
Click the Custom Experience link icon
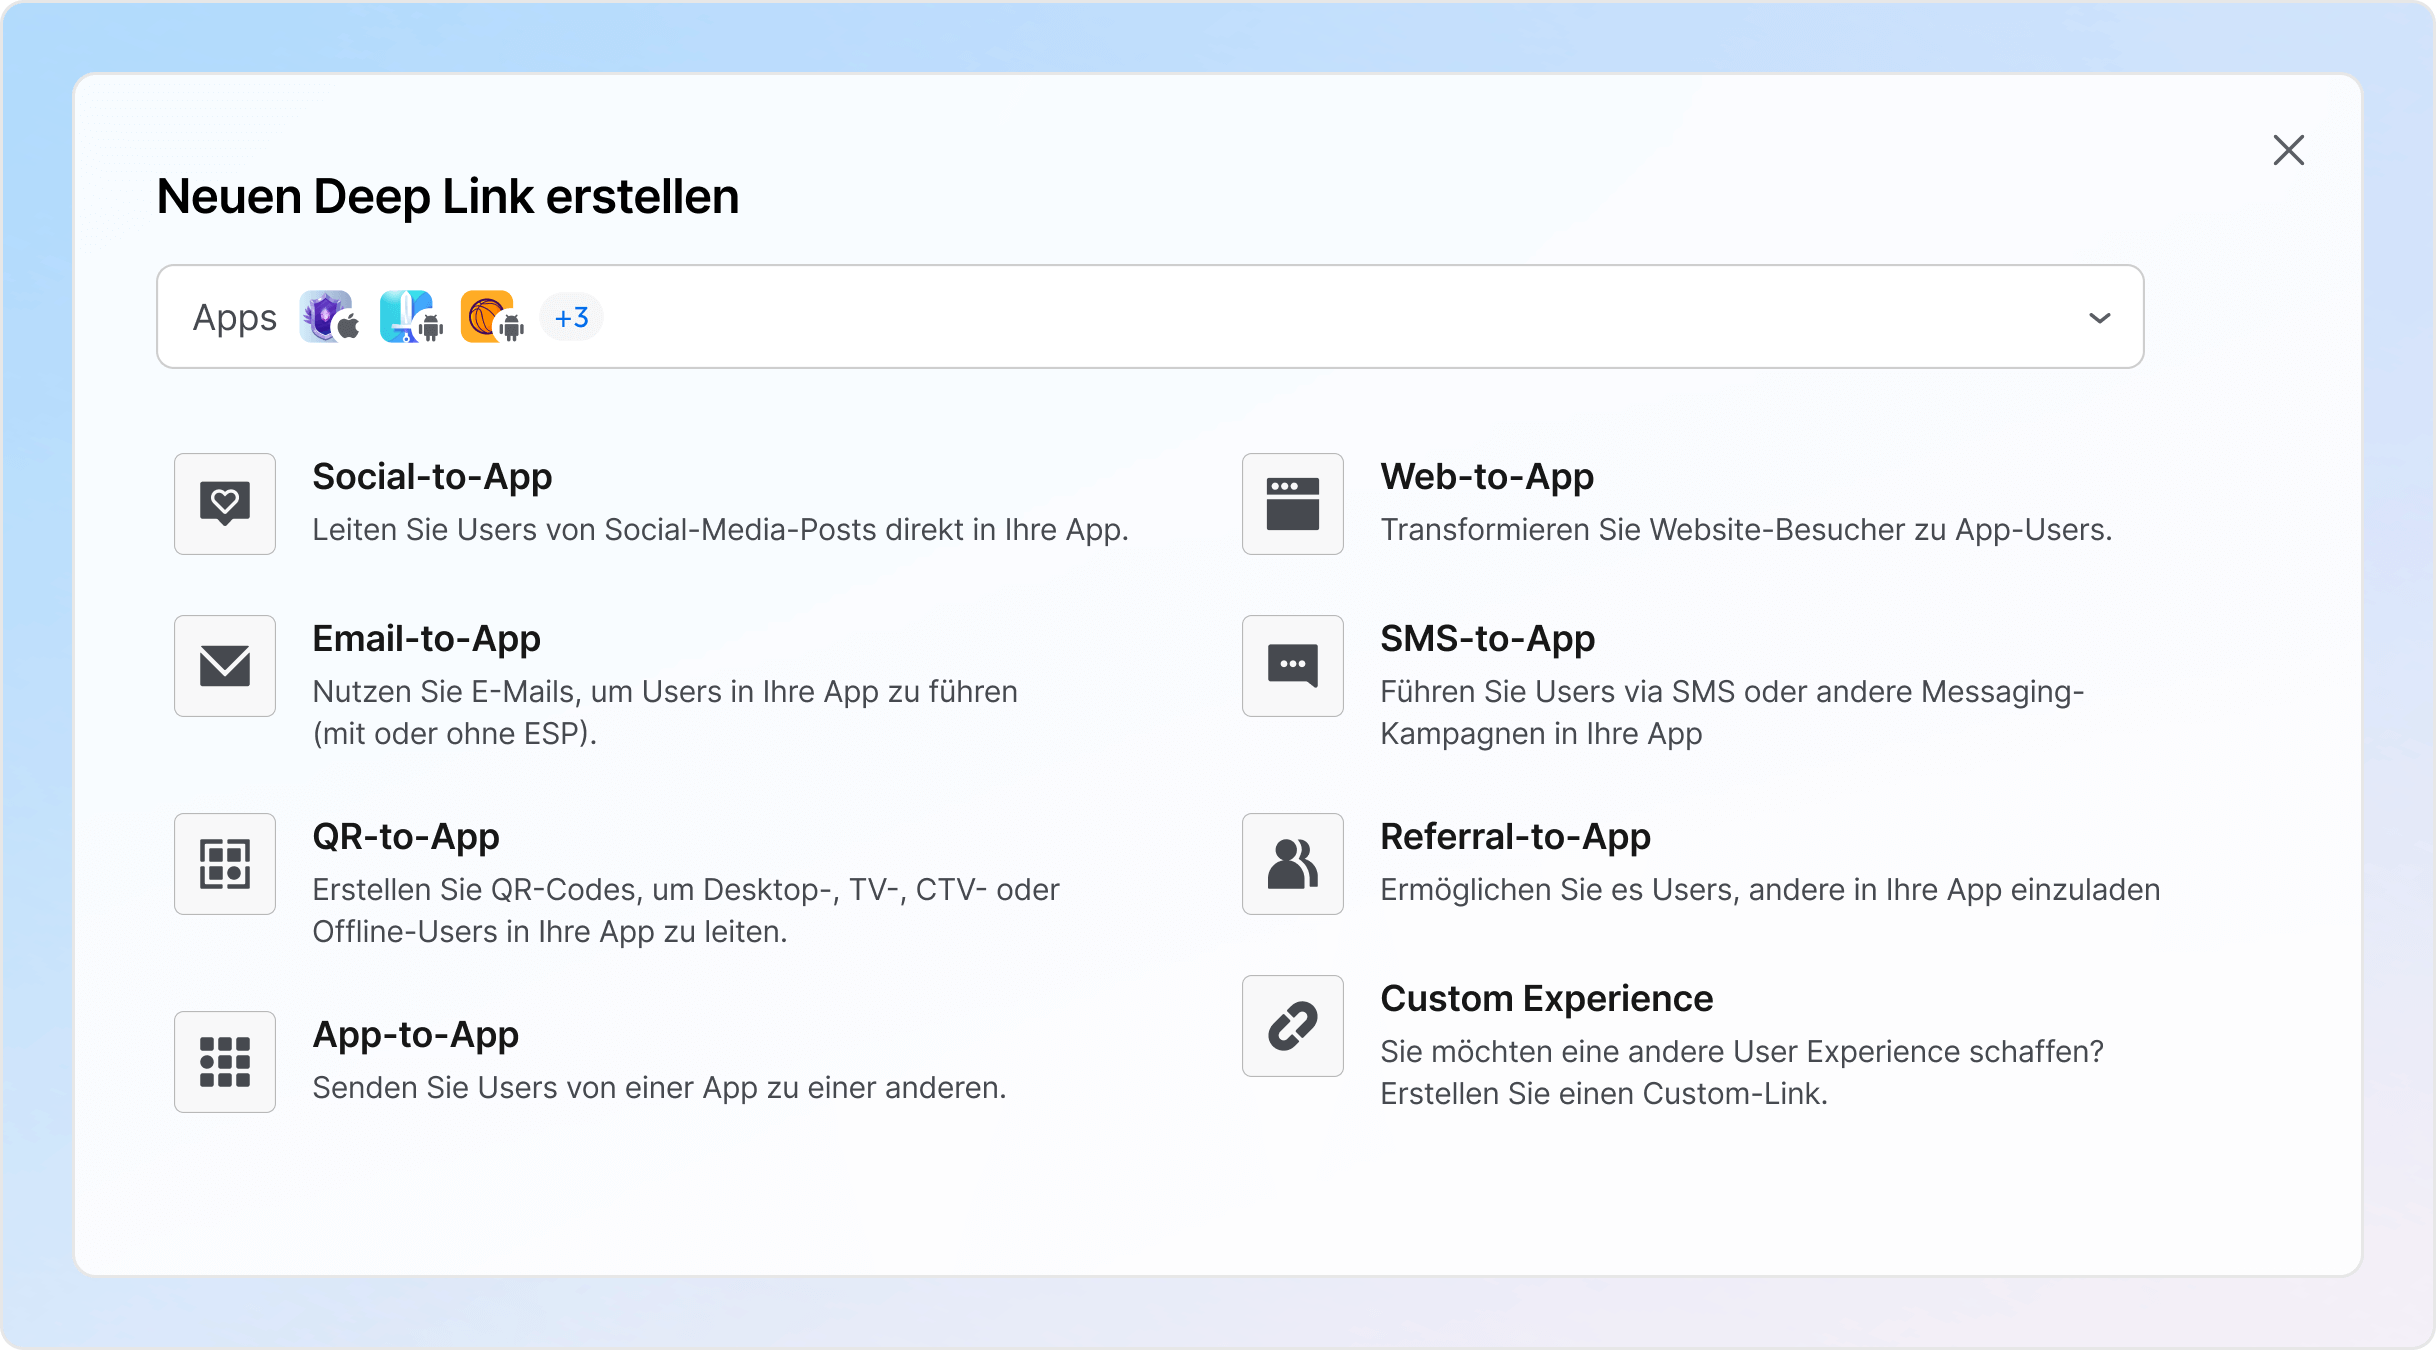(x=1292, y=1026)
